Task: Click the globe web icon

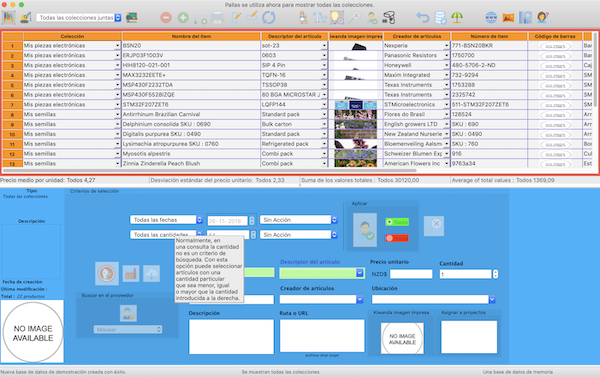Action: point(491,18)
